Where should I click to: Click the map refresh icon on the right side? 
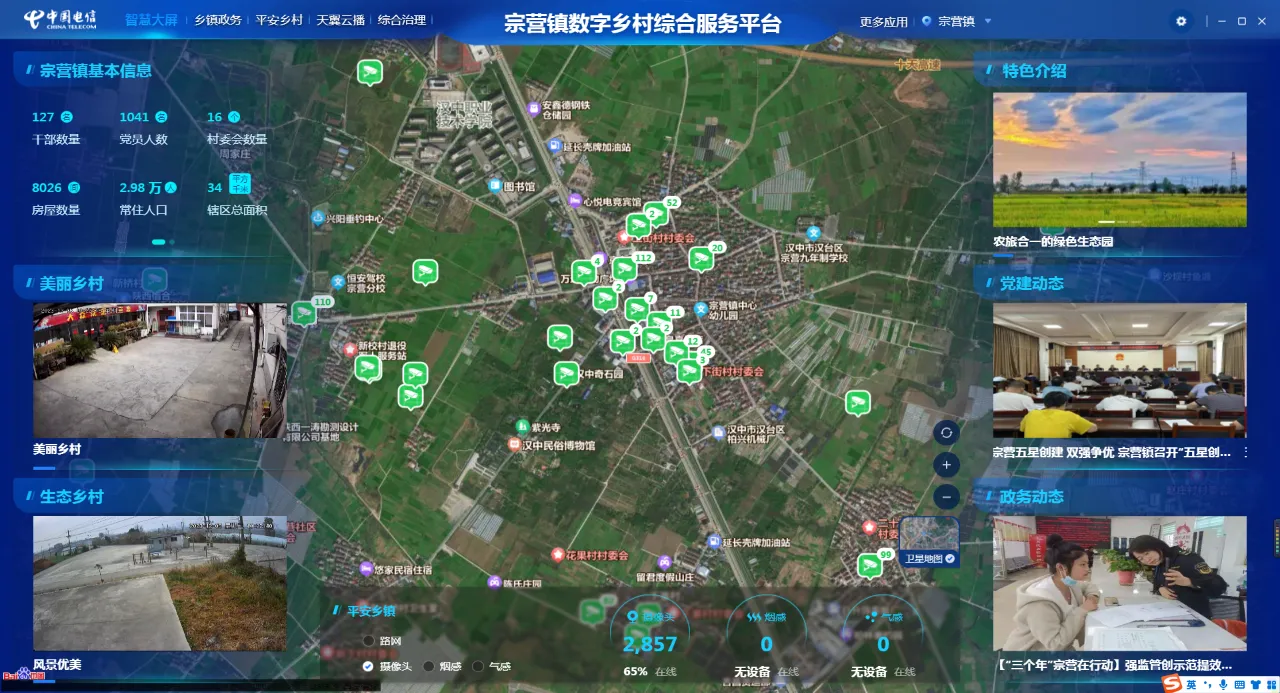946,432
